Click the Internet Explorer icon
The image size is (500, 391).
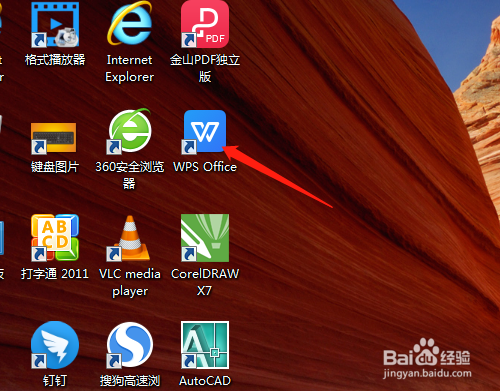pyautogui.click(x=129, y=24)
